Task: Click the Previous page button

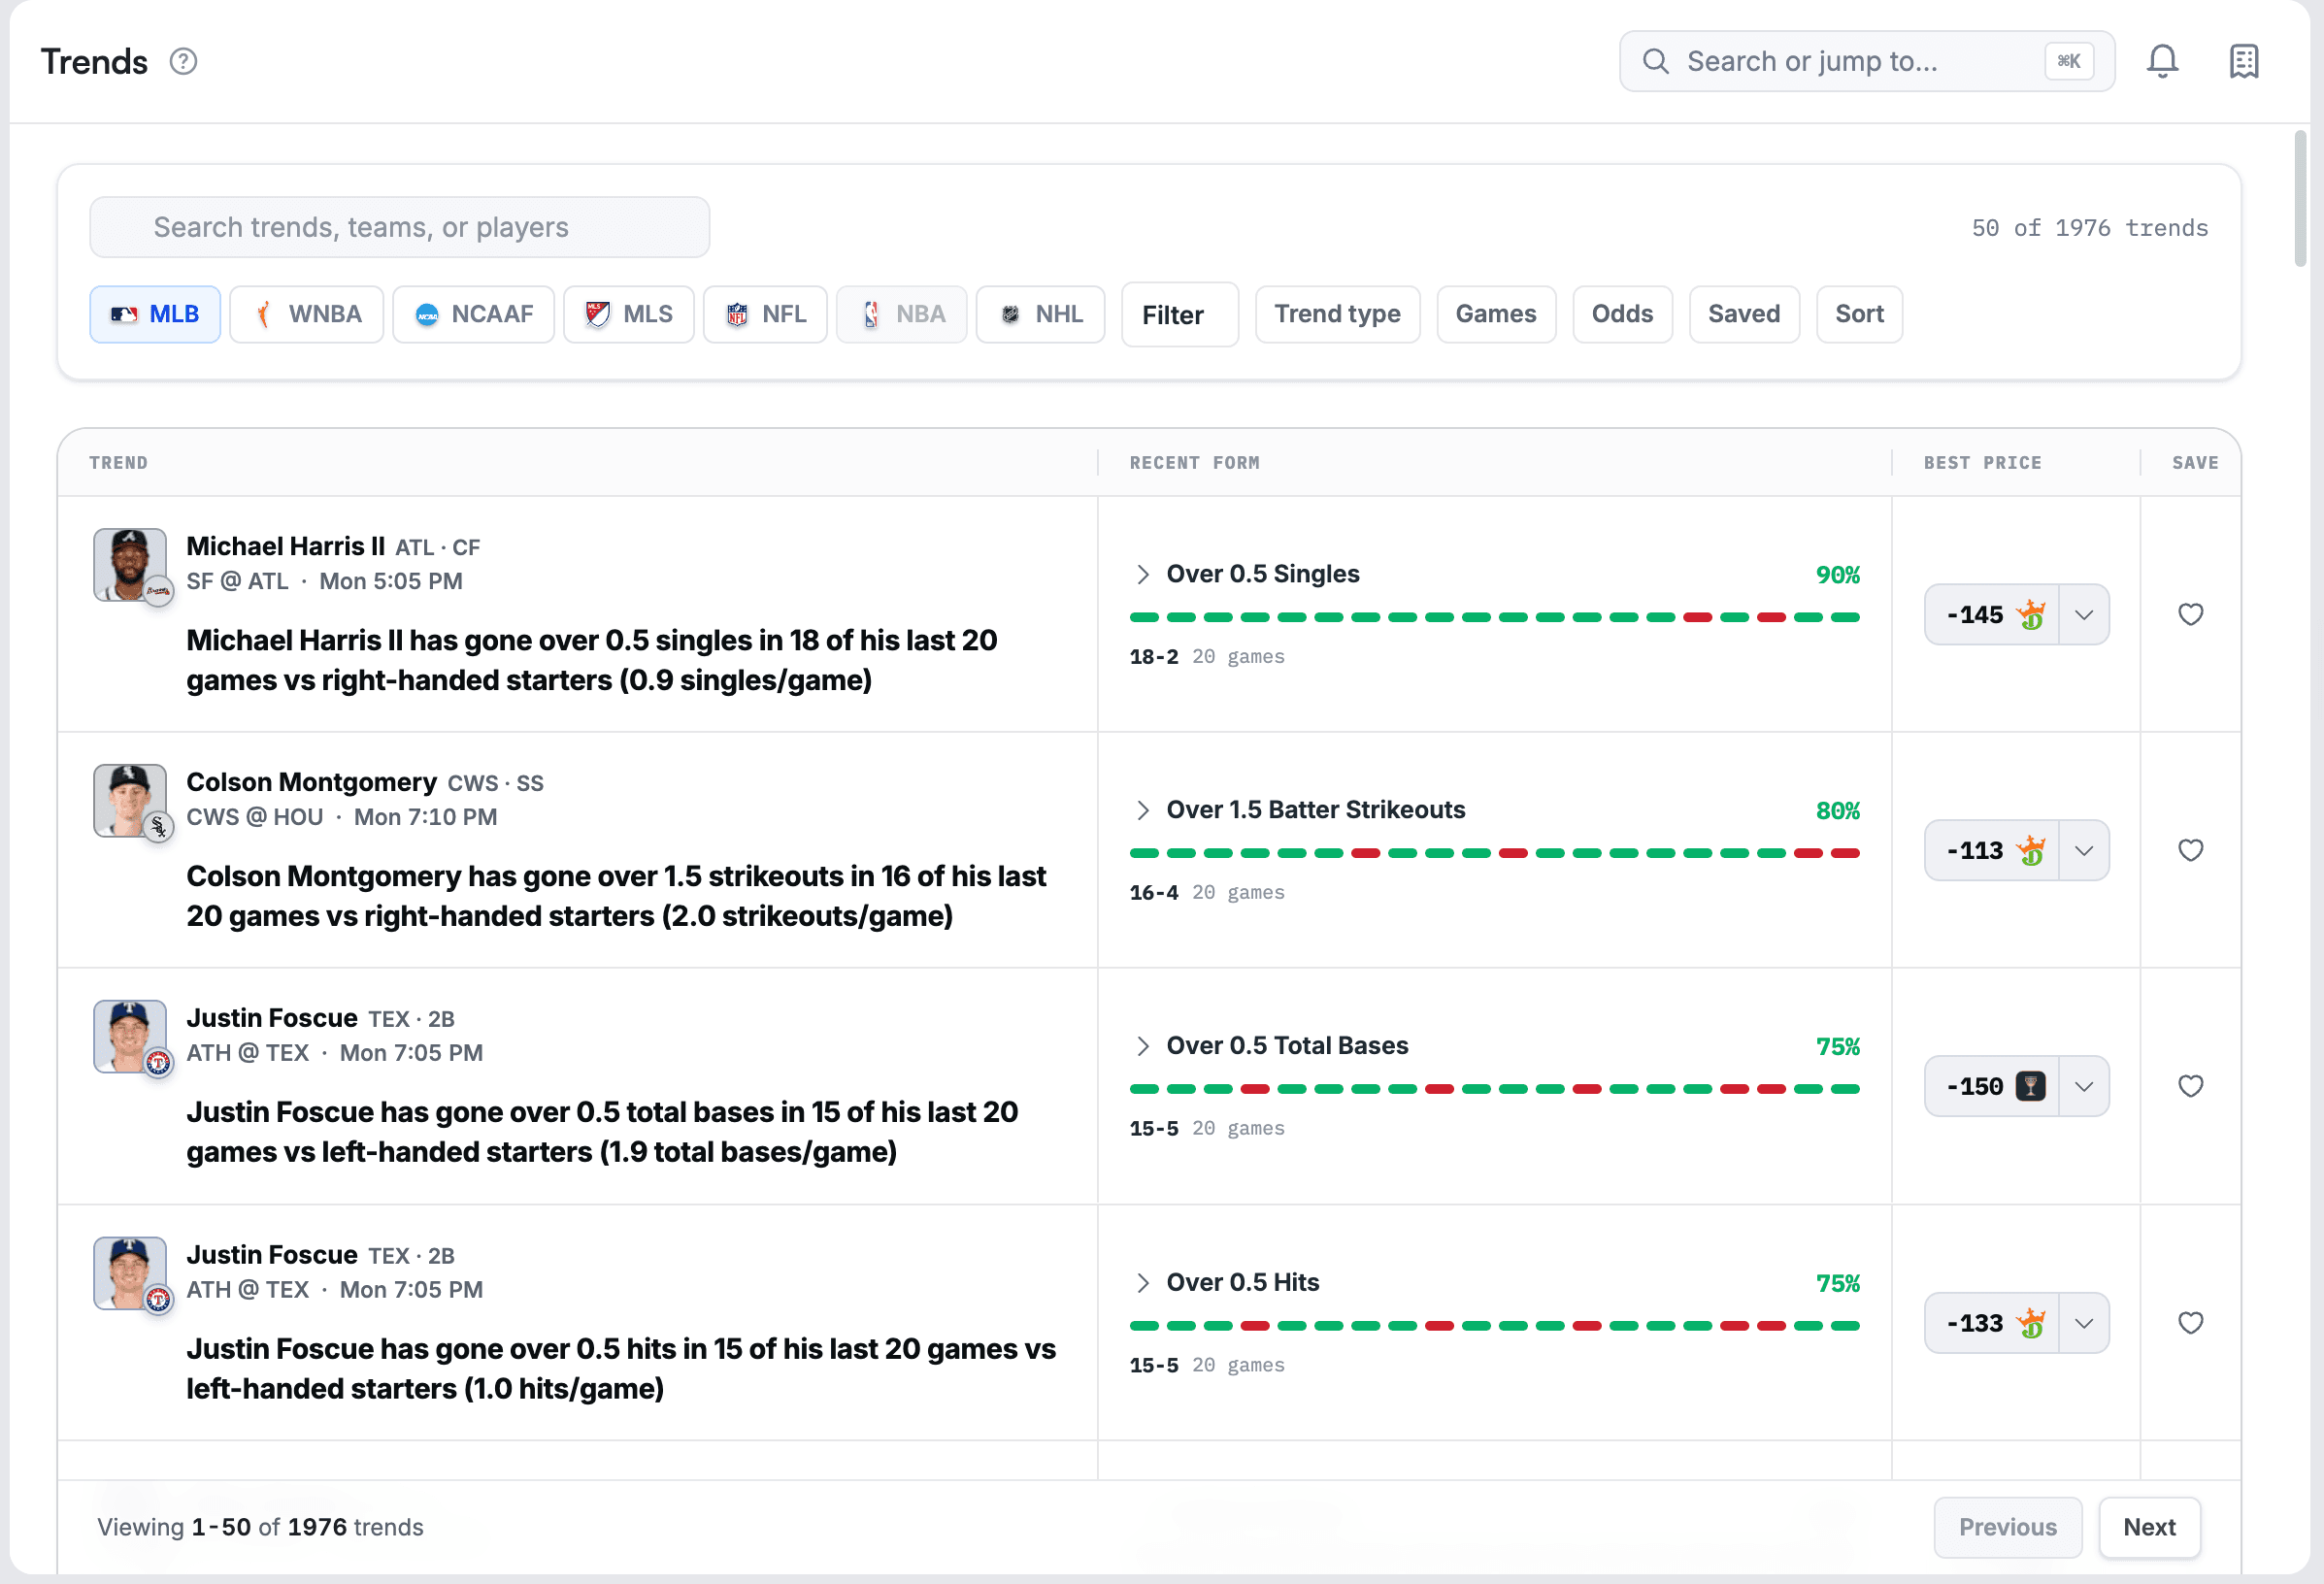Action: tap(2008, 1527)
